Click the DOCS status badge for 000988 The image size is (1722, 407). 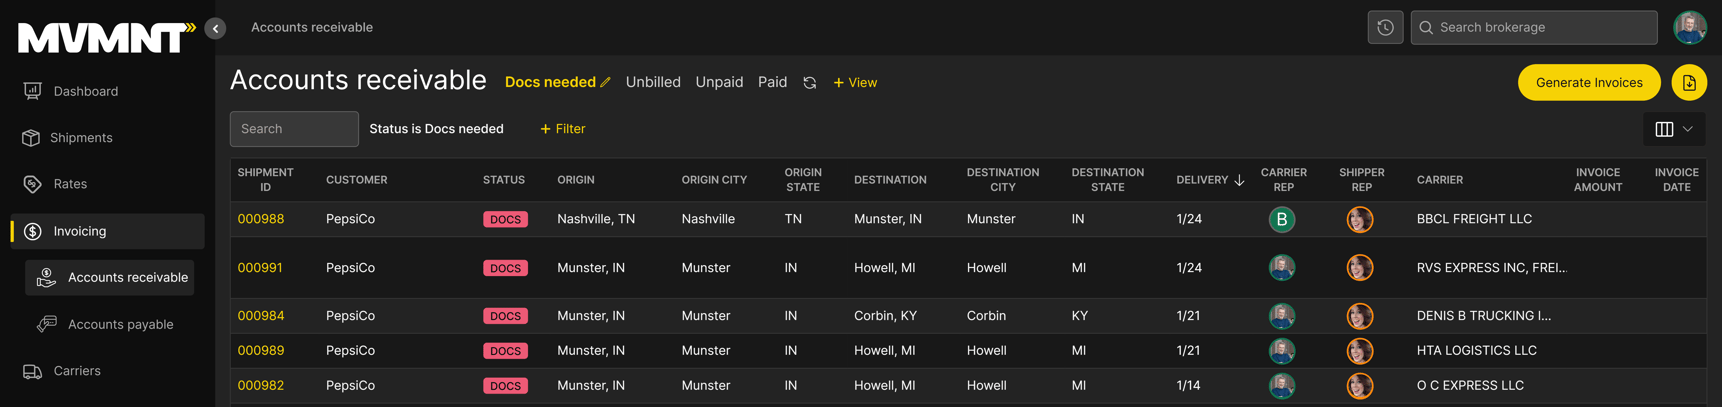pyautogui.click(x=505, y=219)
